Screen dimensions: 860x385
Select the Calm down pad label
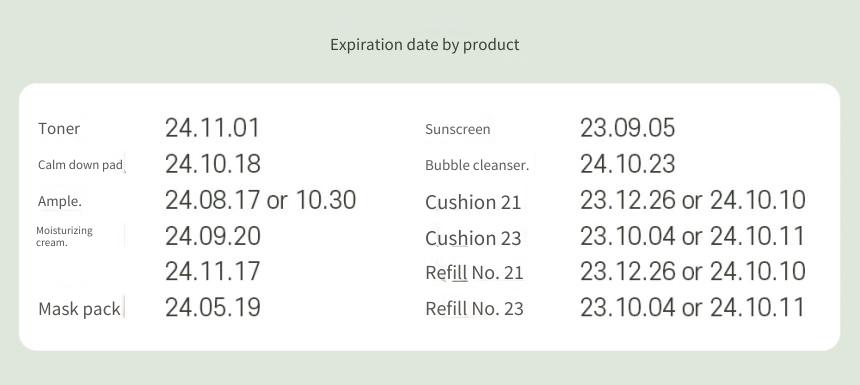click(80, 165)
